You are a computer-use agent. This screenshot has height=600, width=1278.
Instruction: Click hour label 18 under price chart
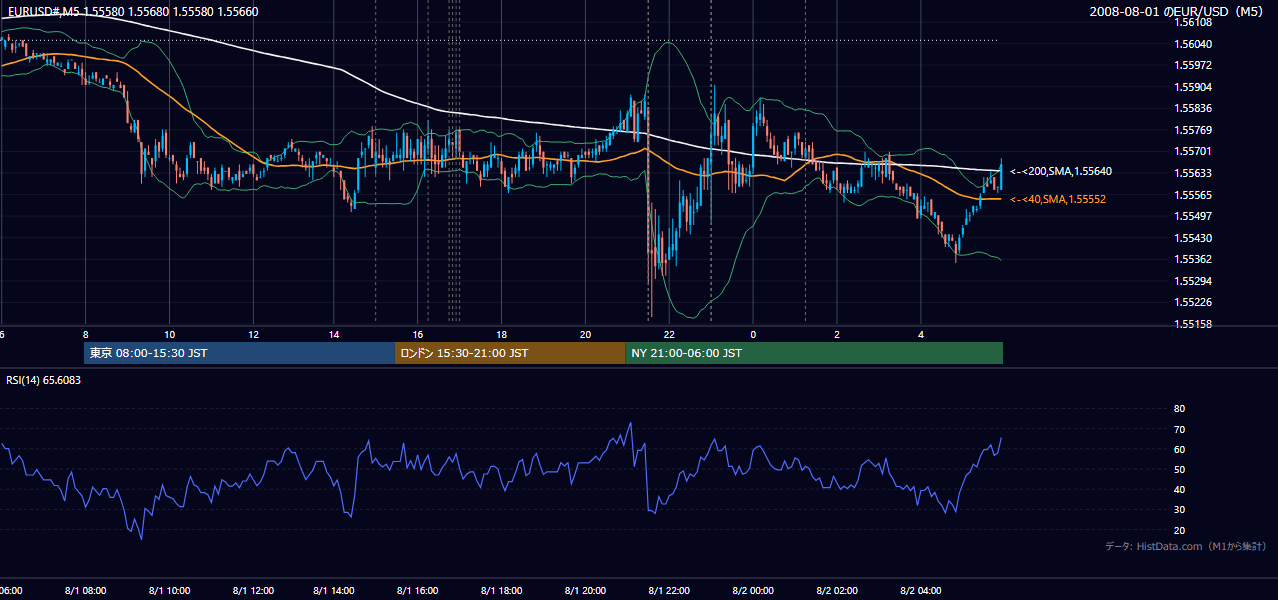click(502, 334)
